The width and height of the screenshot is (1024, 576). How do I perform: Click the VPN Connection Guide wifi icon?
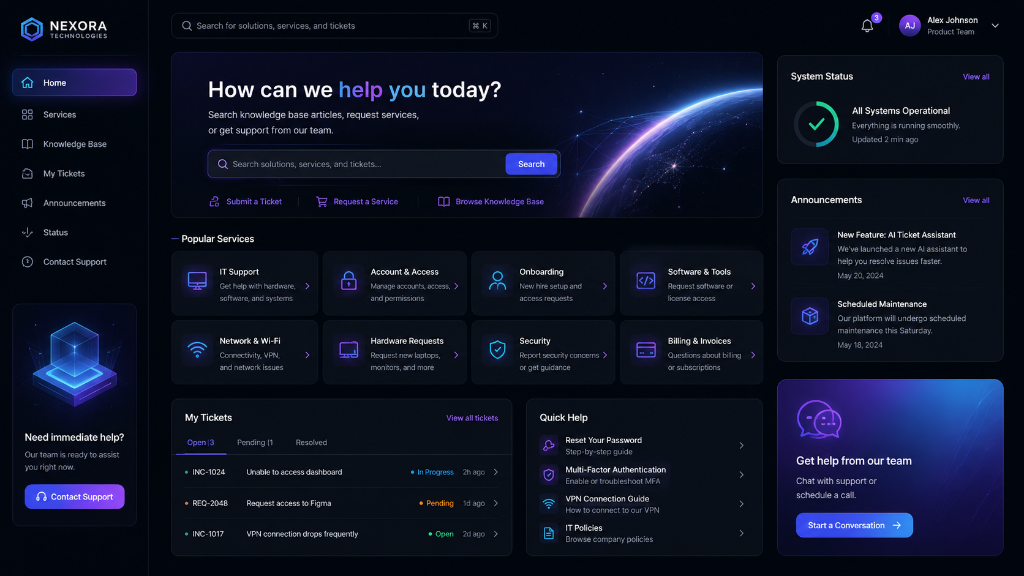549,504
